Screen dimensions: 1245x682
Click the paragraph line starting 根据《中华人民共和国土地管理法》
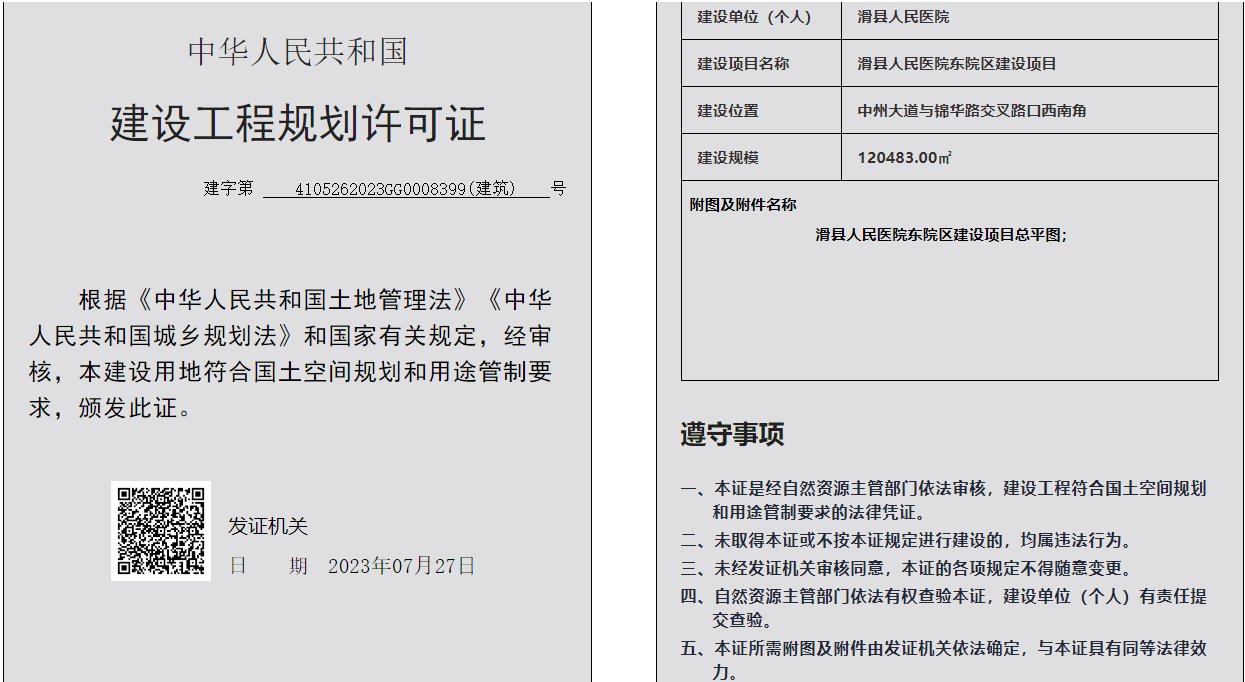[315, 299]
